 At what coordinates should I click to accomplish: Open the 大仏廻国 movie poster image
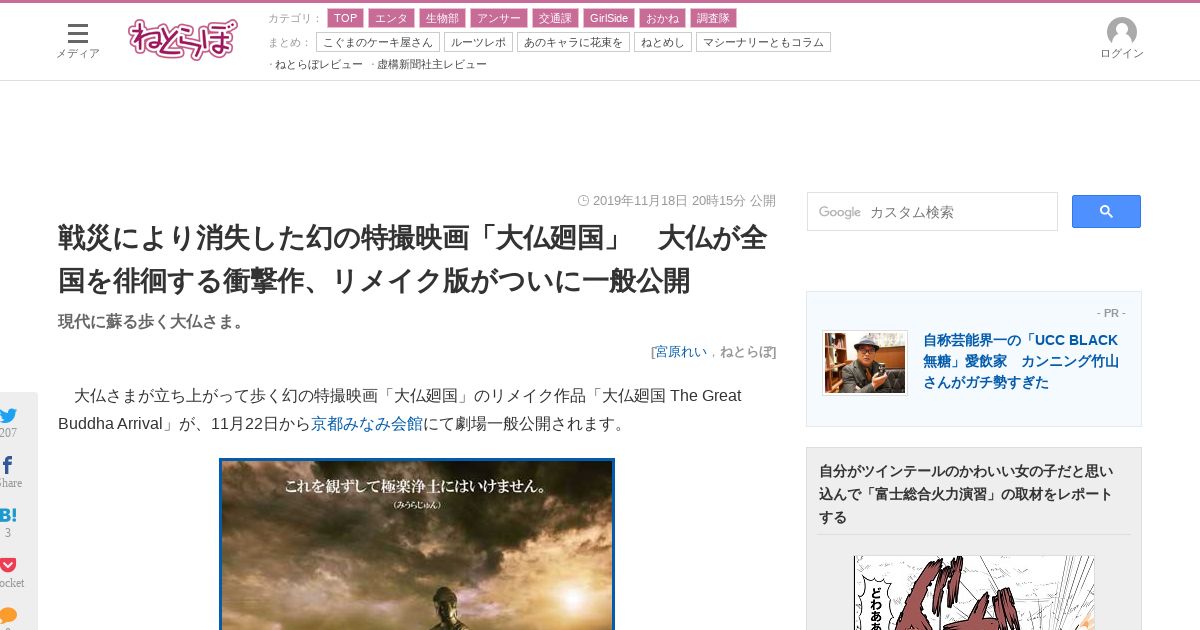417,545
